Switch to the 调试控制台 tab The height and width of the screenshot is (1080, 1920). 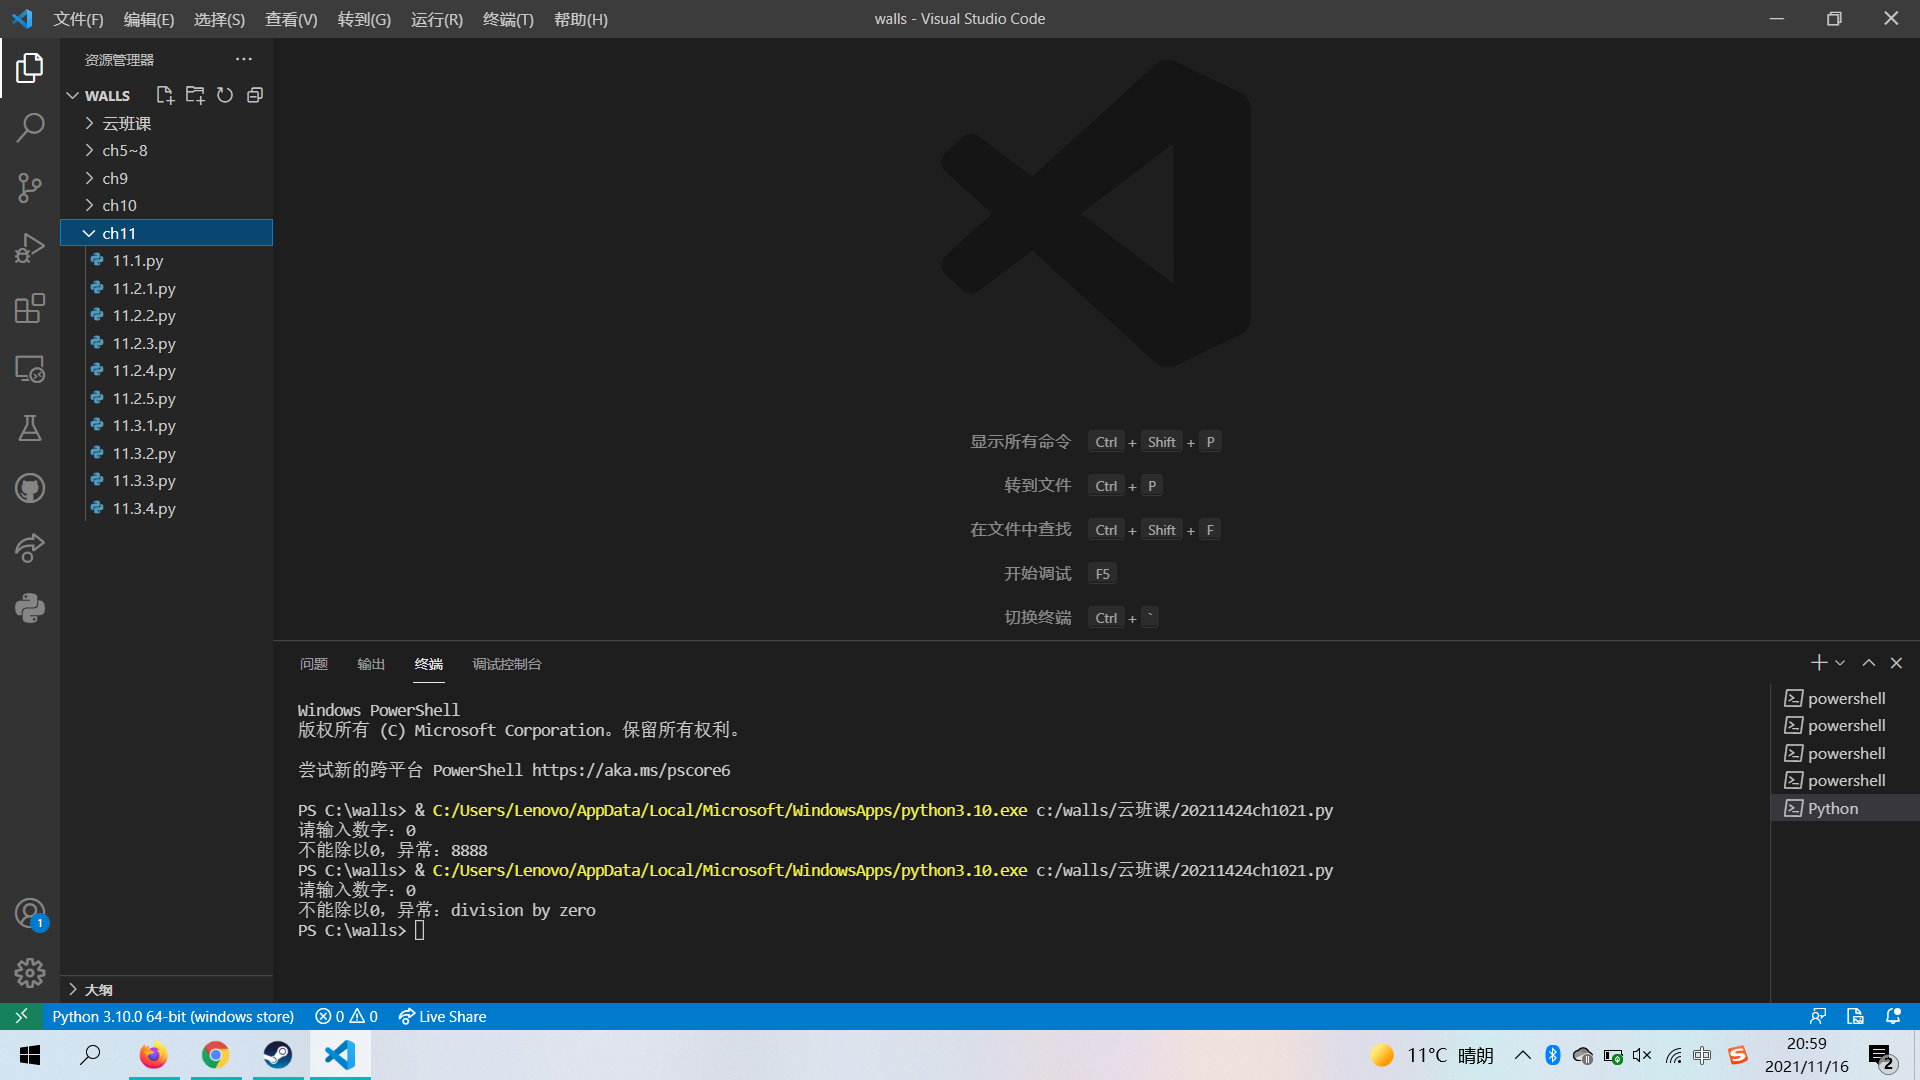pos(507,664)
